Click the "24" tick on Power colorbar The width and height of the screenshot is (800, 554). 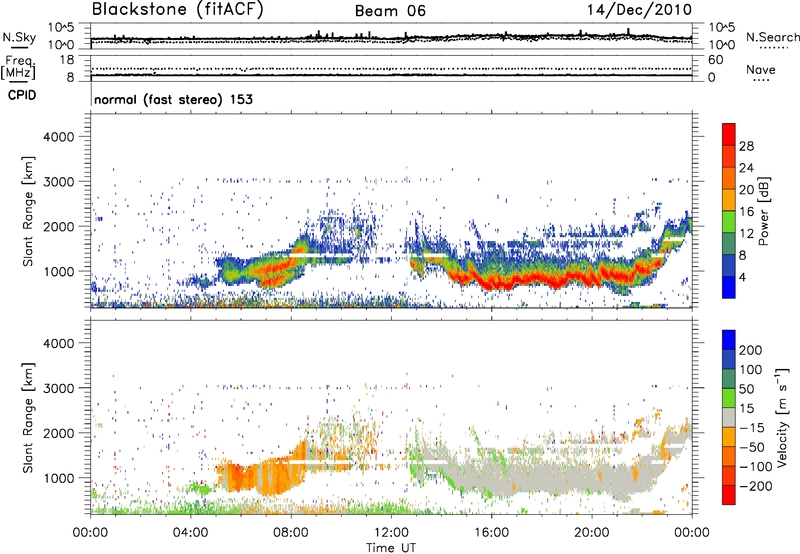746,168
